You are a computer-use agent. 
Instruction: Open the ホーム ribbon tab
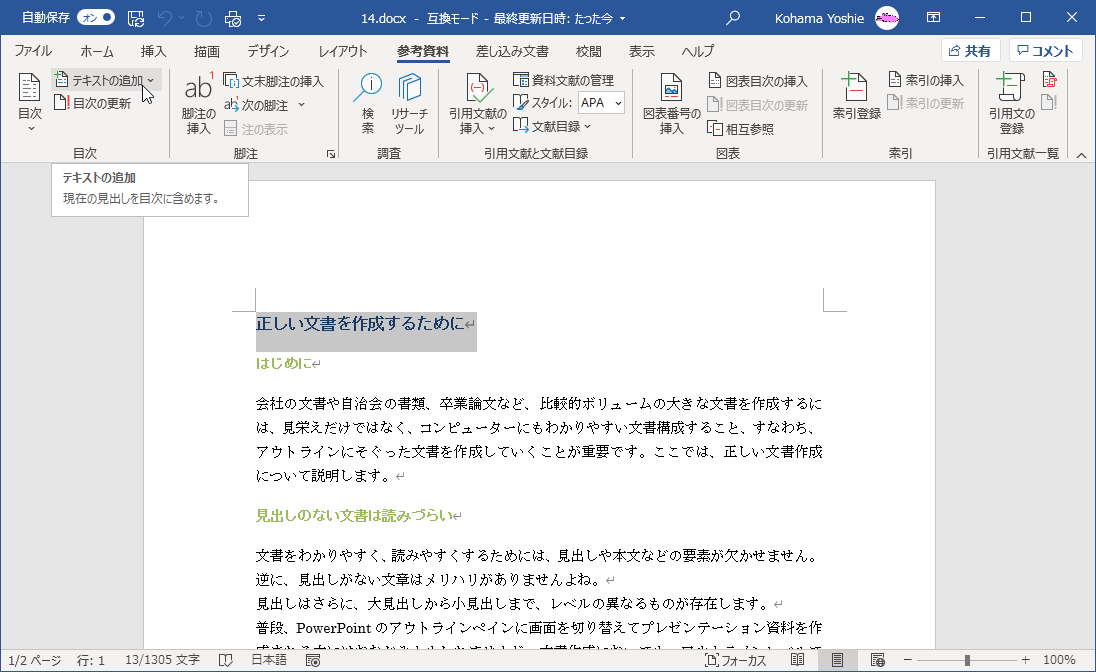point(96,51)
